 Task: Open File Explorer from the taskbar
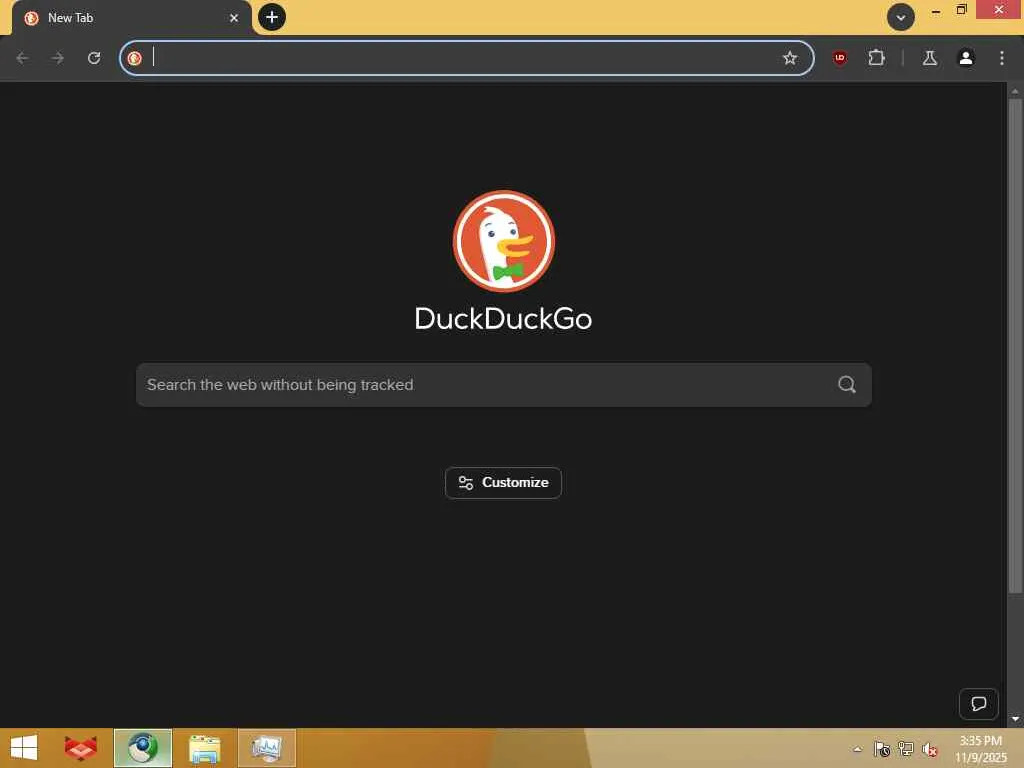(204, 748)
